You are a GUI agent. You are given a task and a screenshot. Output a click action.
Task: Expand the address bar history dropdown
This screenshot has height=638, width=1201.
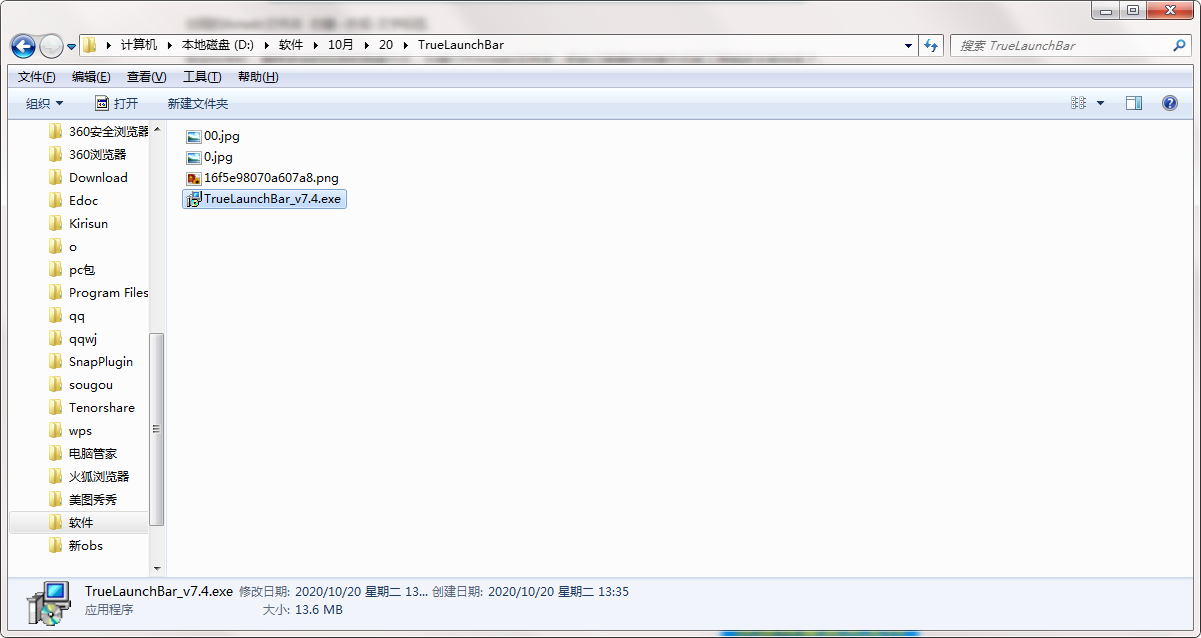908,46
